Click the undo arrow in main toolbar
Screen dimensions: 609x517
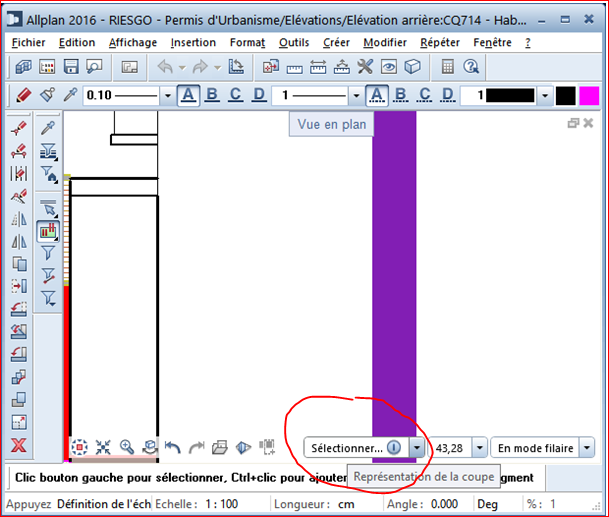coord(165,67)
